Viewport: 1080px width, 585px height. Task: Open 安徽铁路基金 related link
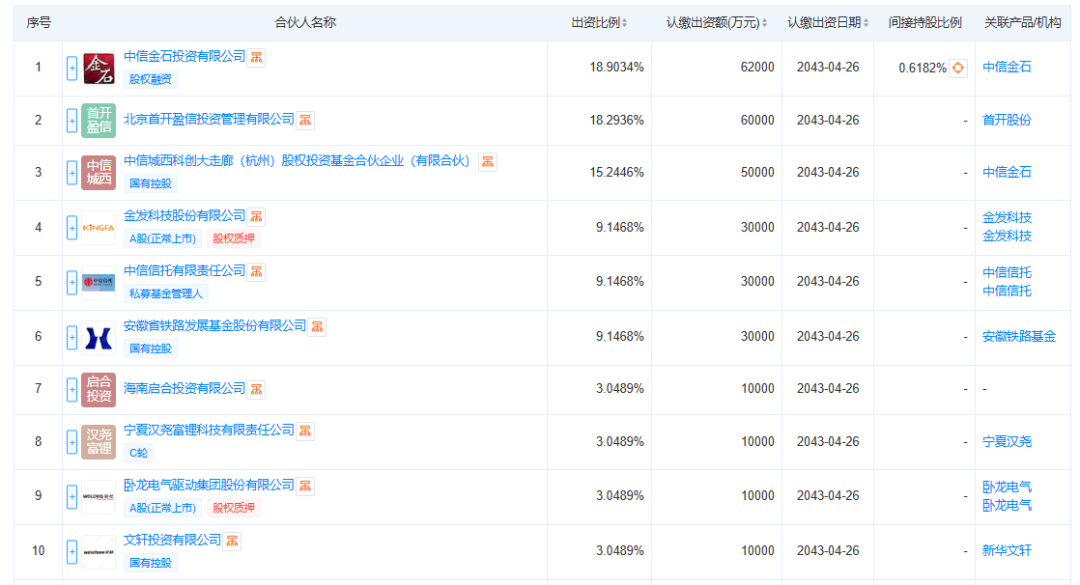pos(1019,336)
